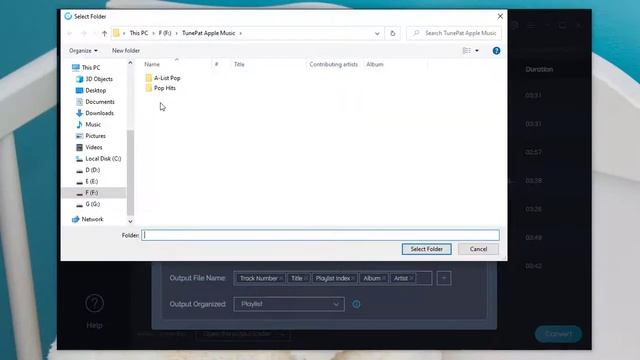640x360 pixels.
Task: Open Local Disk (C:) in sidebar
Action: [98, 159]
